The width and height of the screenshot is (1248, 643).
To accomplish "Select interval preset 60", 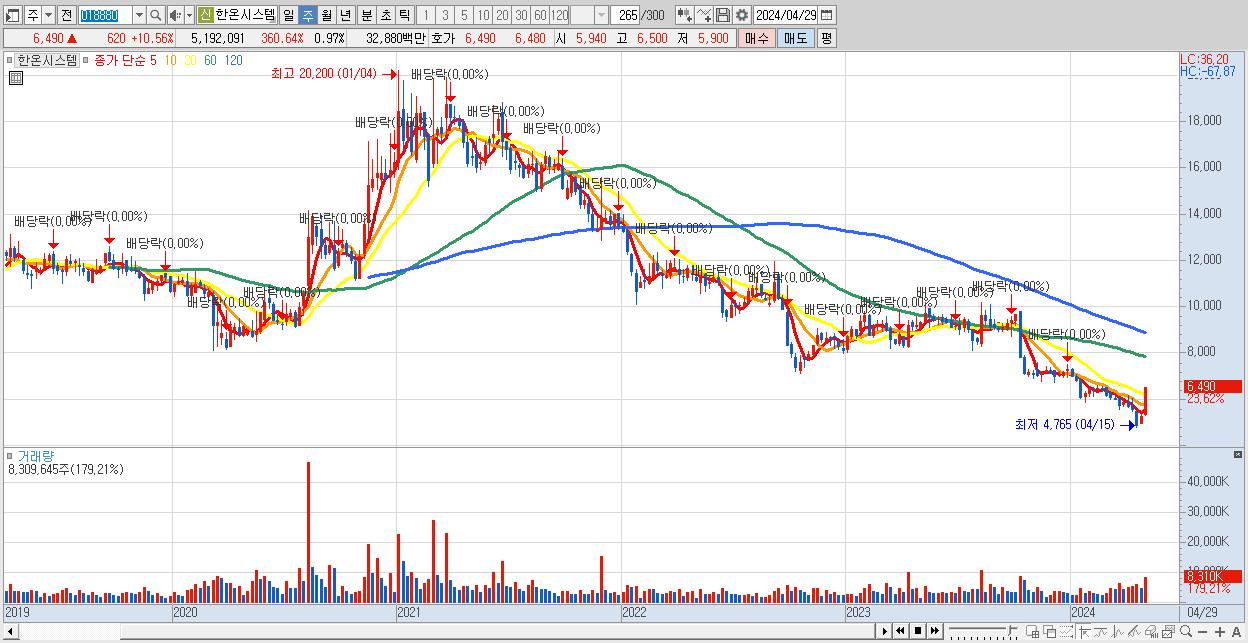I will pyautogui.click(x=540, y=15).
